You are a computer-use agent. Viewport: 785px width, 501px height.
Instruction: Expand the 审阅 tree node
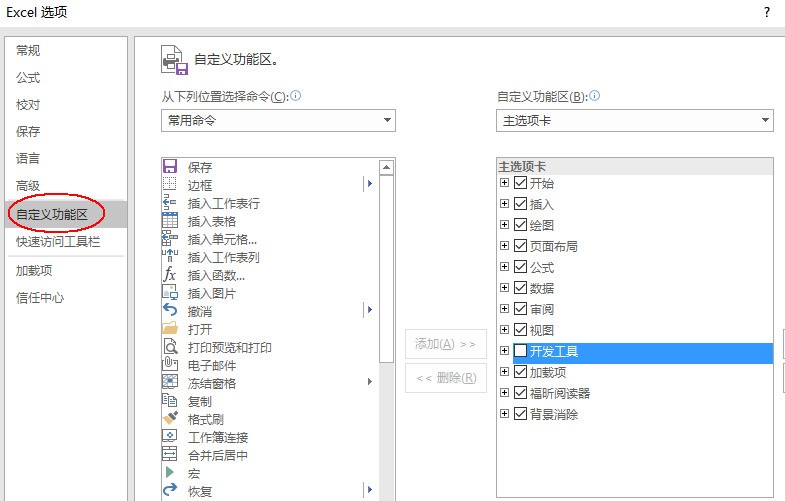tap(504, 309)
